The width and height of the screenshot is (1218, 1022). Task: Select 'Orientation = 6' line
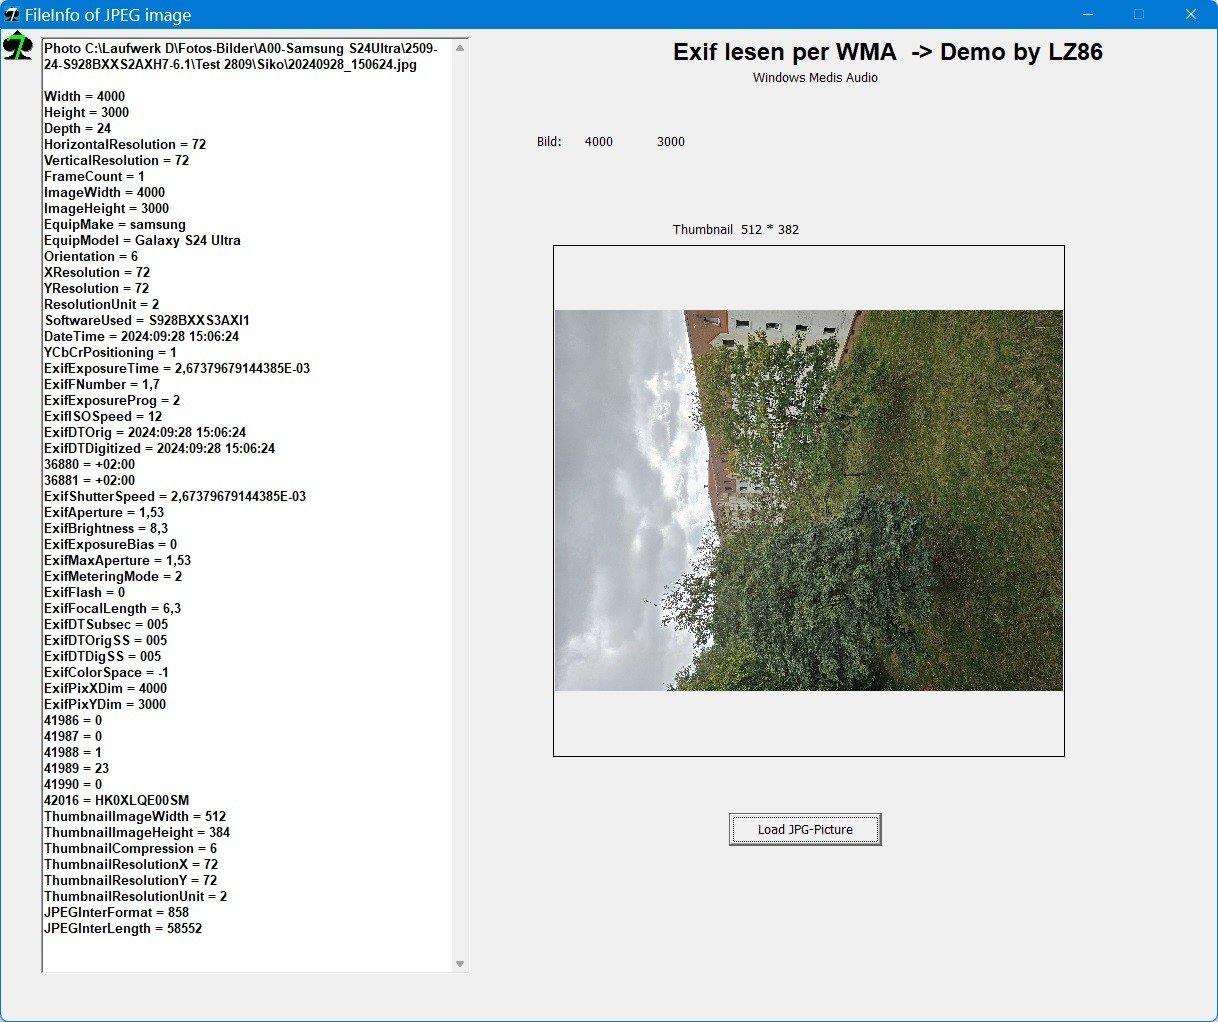click(x=91, y=256)
